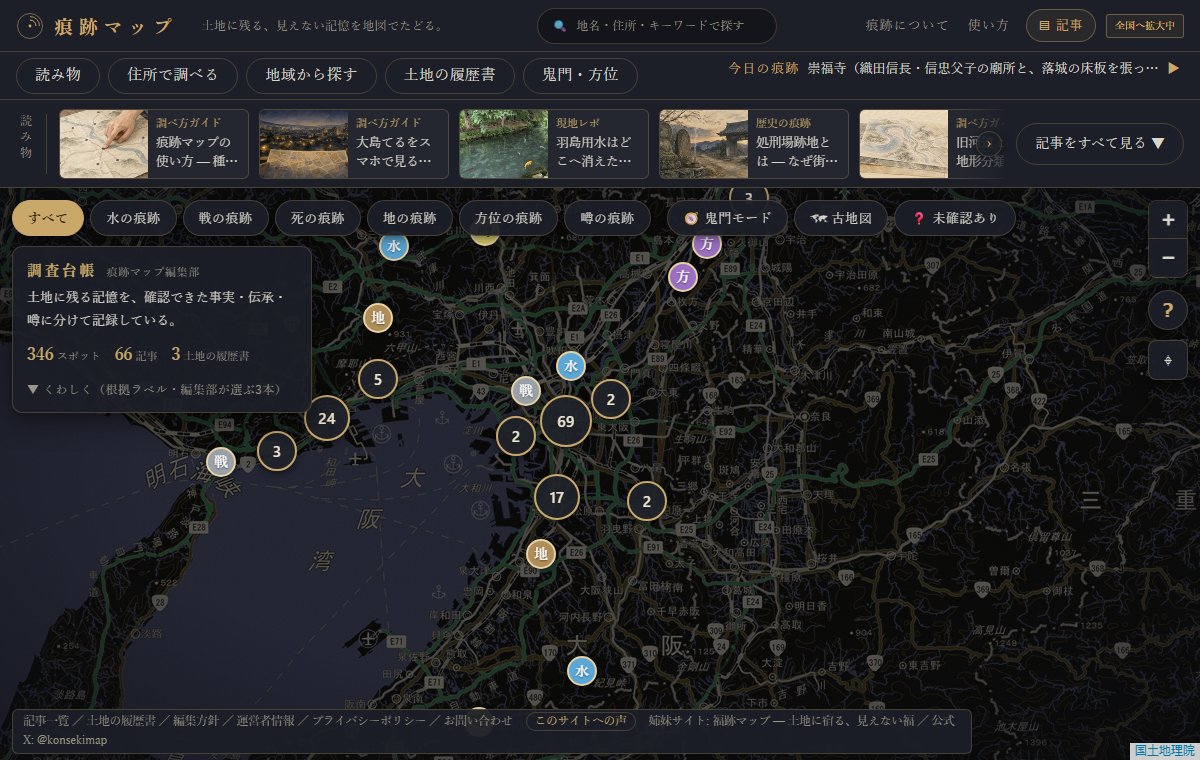This screenshot has width=1200, height=760.
Task: Open 記事一覧 footer link
Action: click(x=47, y=720)
